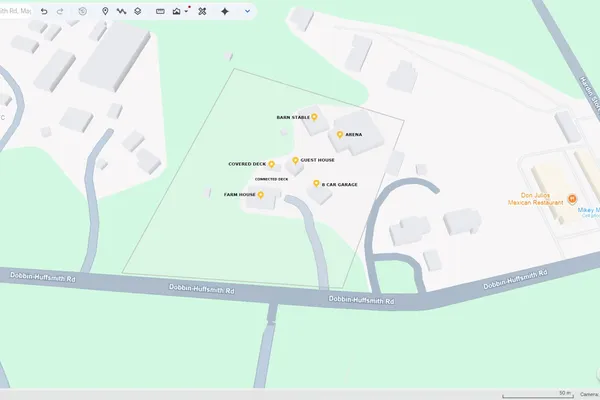Open the map layers stack icon
The image size is (600, 400).
pos(138,11)
